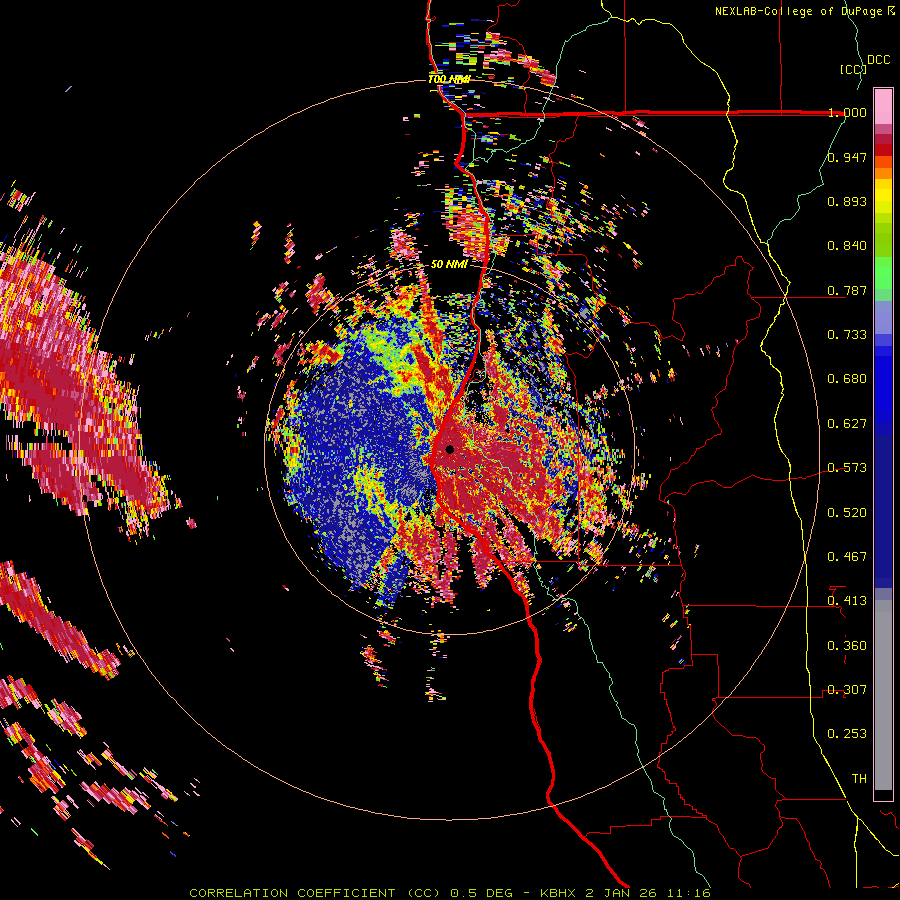Select the 0.413 scale value
Viewport: 900px width, 900px height.
click(x=847, y=601)
